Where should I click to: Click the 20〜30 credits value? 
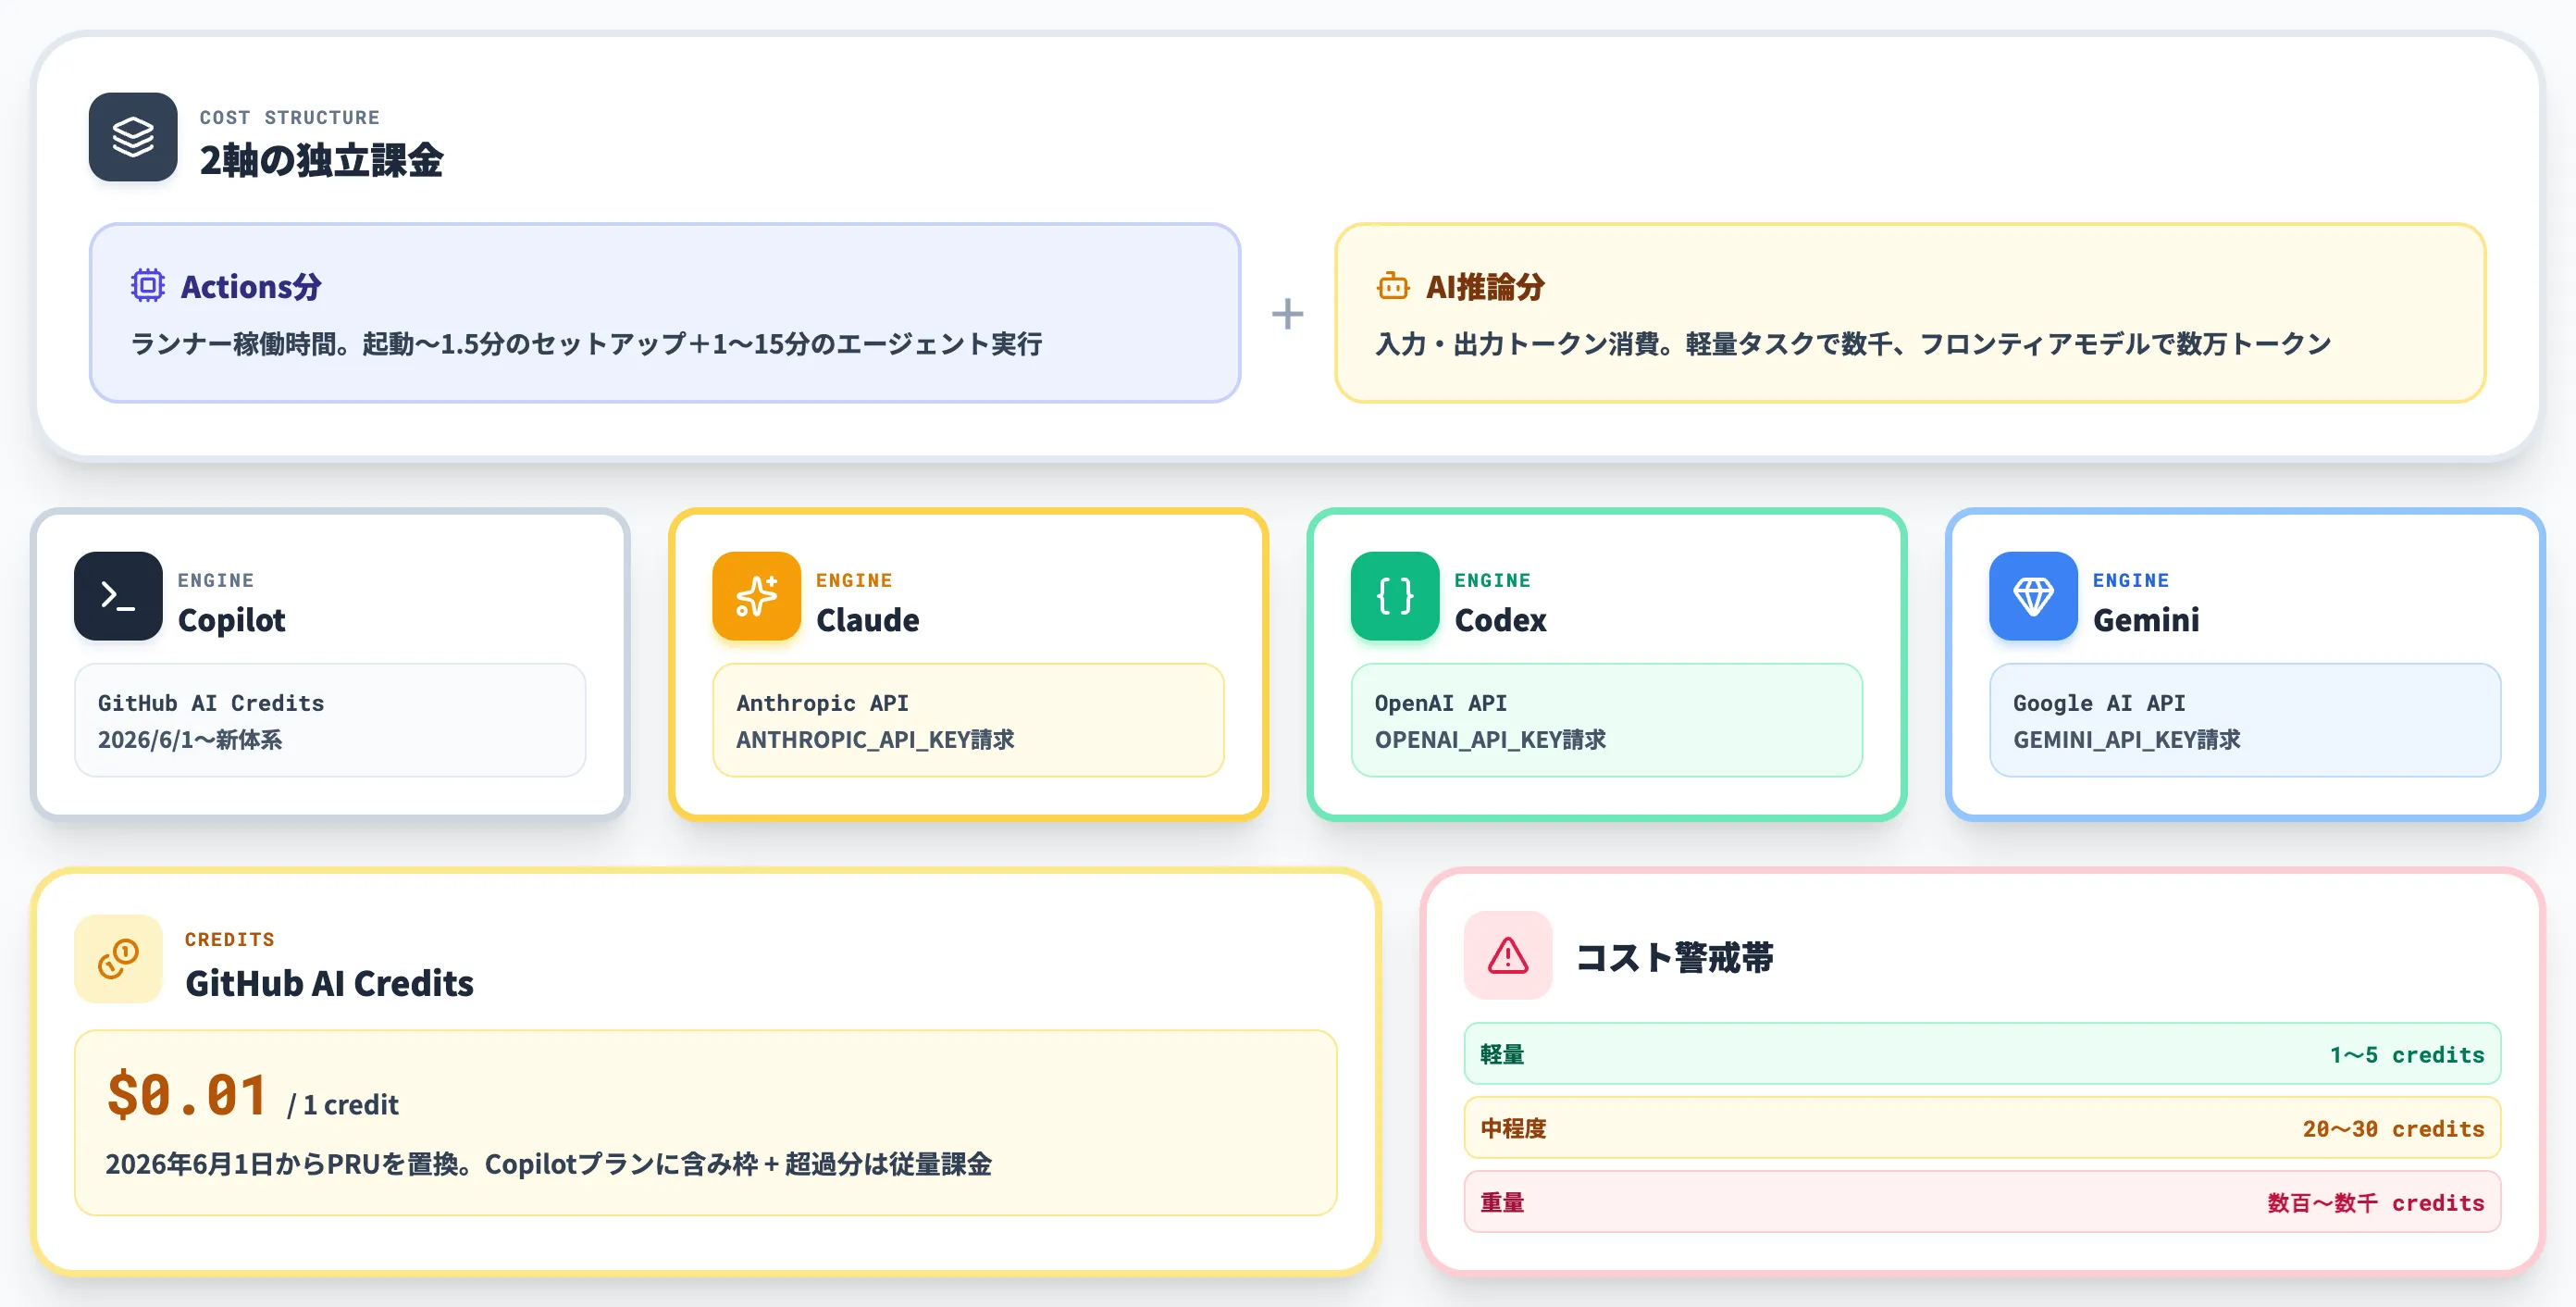[2393, 1128]
